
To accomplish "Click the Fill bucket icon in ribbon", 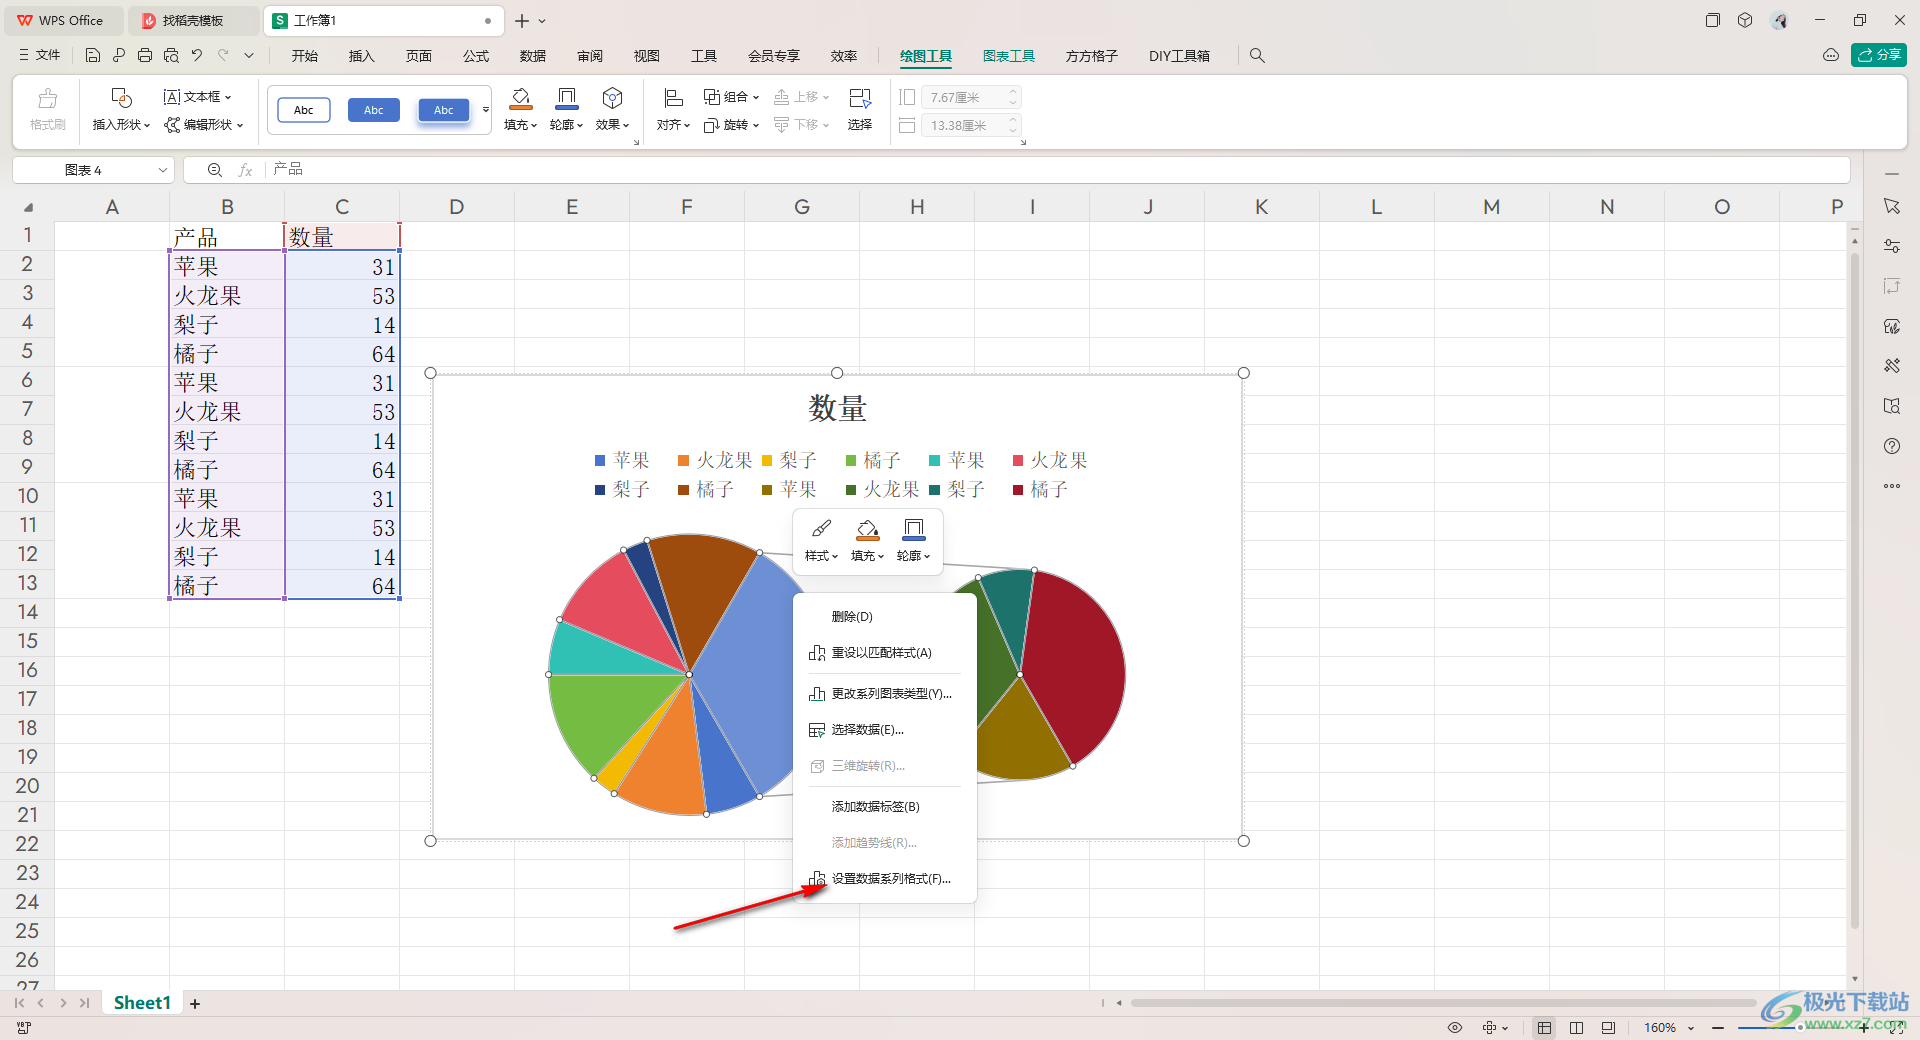I will point(520,98).
